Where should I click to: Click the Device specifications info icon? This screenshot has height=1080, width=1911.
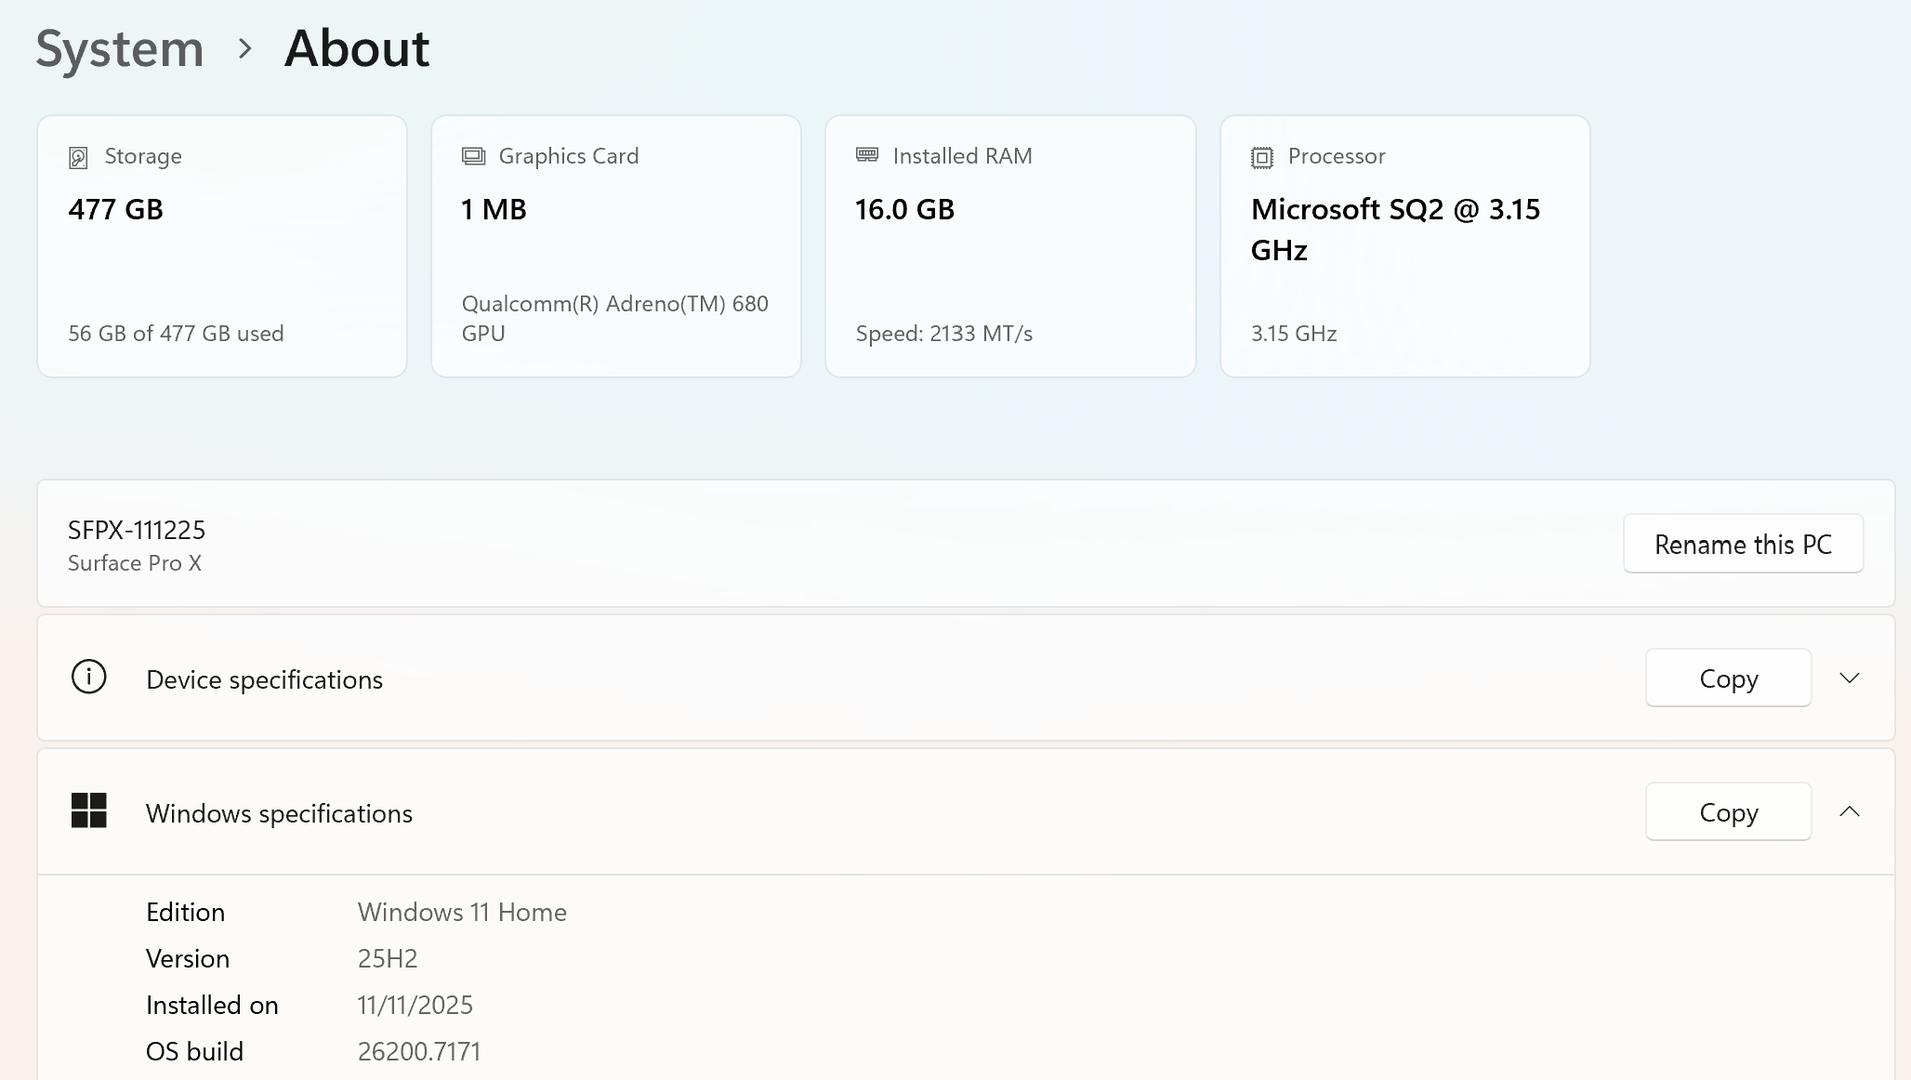point(89,677)
